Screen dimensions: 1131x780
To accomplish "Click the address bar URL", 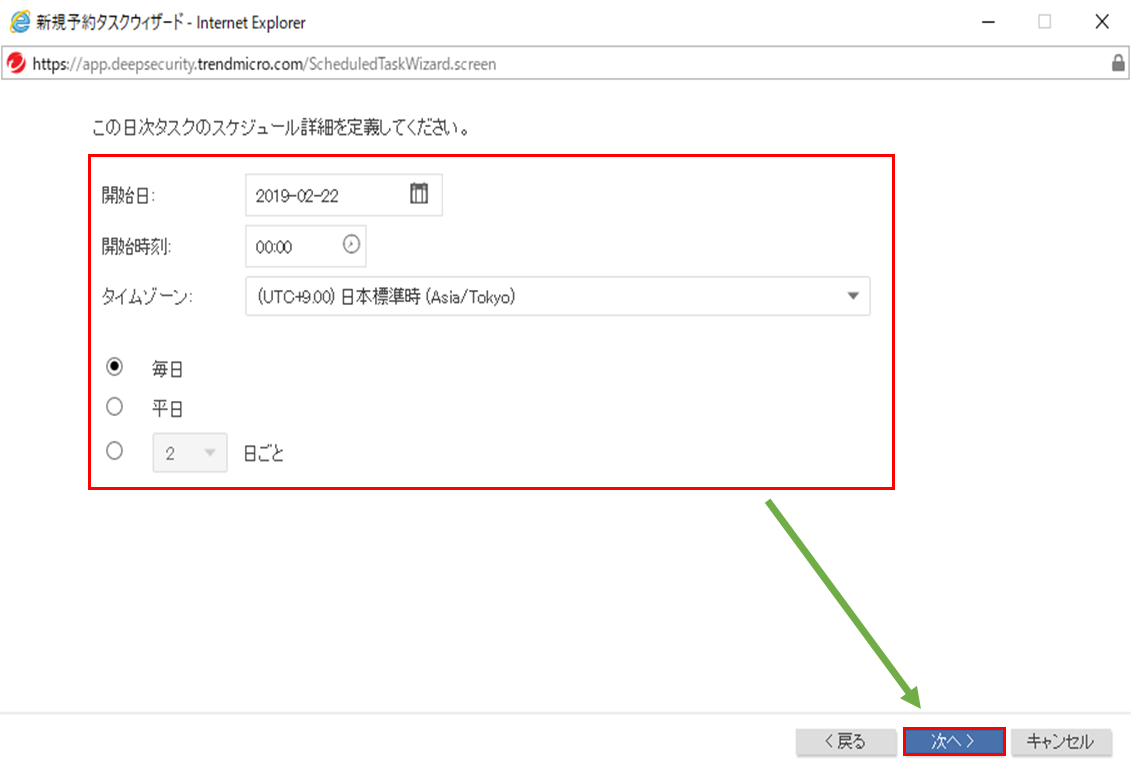I will tap(264, 64).
